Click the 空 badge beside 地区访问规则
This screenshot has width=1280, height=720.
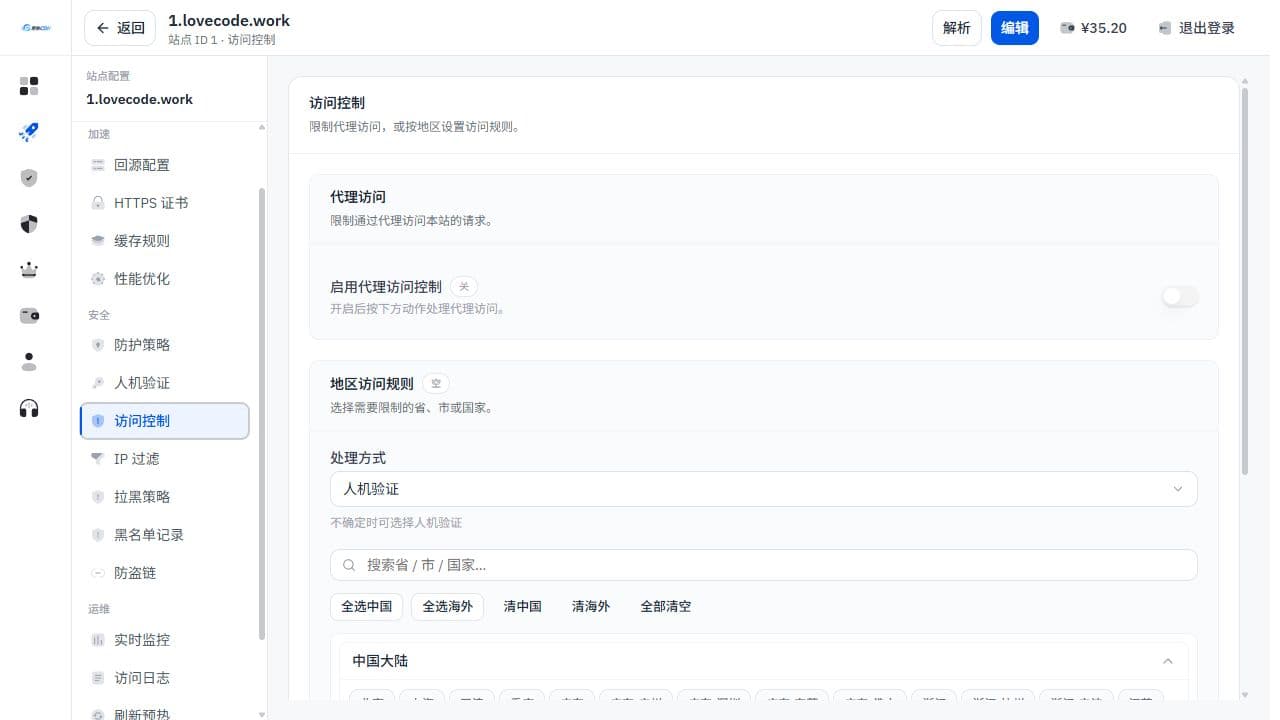coord(435,383)
